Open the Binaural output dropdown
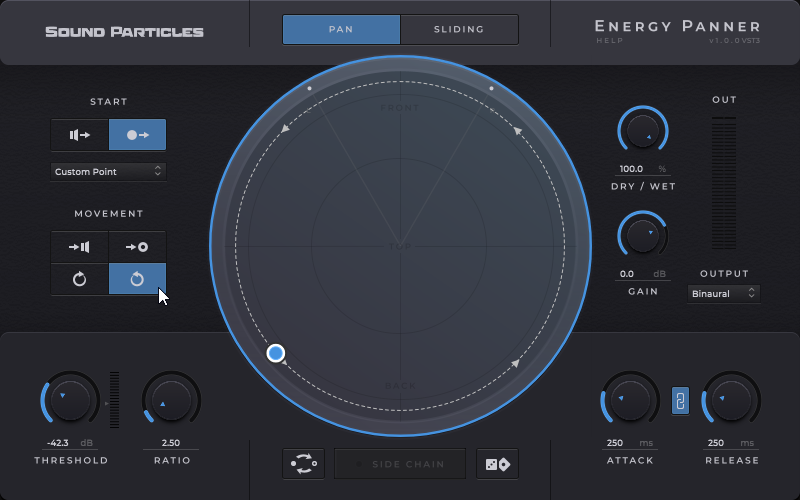Screen dimensions: 800x500 [724, 293]
